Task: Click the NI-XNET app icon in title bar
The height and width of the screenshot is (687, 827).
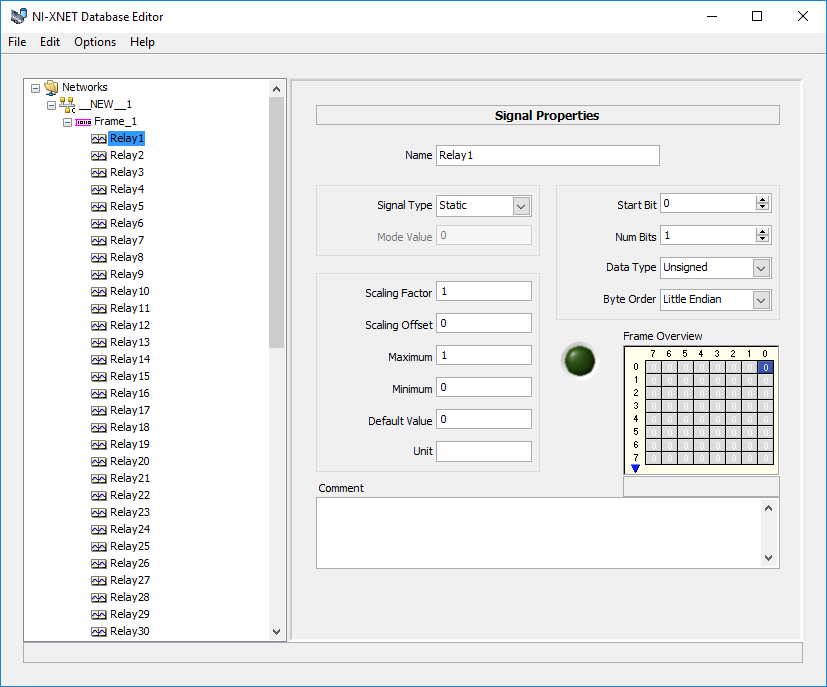Action: click(x=18, y=16)
